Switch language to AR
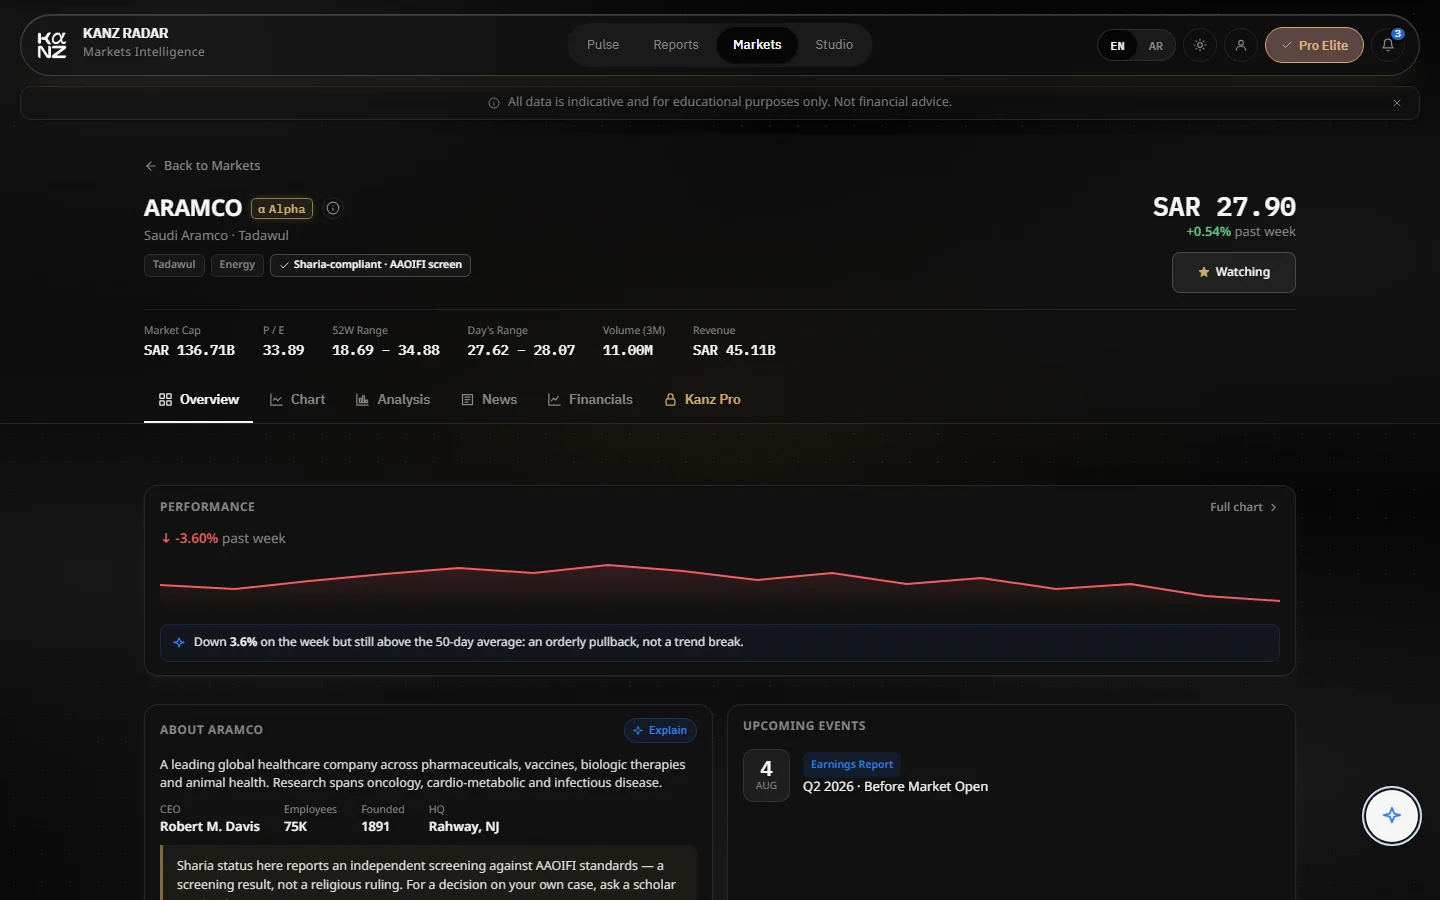 1156,46
